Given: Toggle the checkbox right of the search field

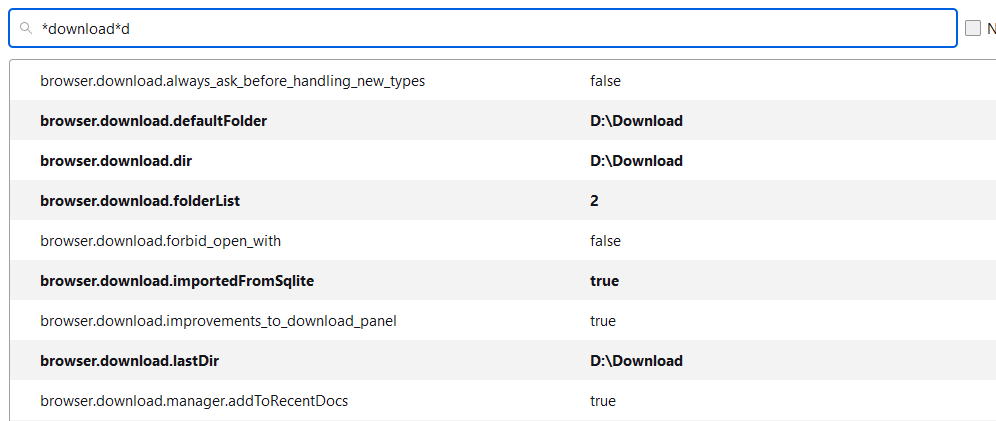Looking at the screenshot, I should point(973,28).
